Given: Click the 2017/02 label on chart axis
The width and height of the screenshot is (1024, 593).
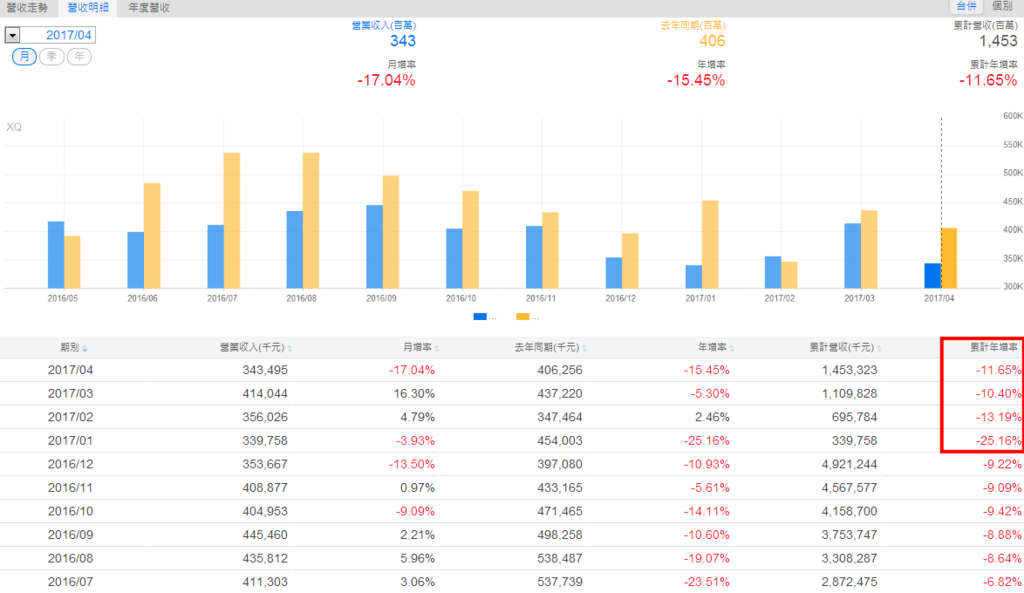Looking at the screenshot, I should coord(780,298).
